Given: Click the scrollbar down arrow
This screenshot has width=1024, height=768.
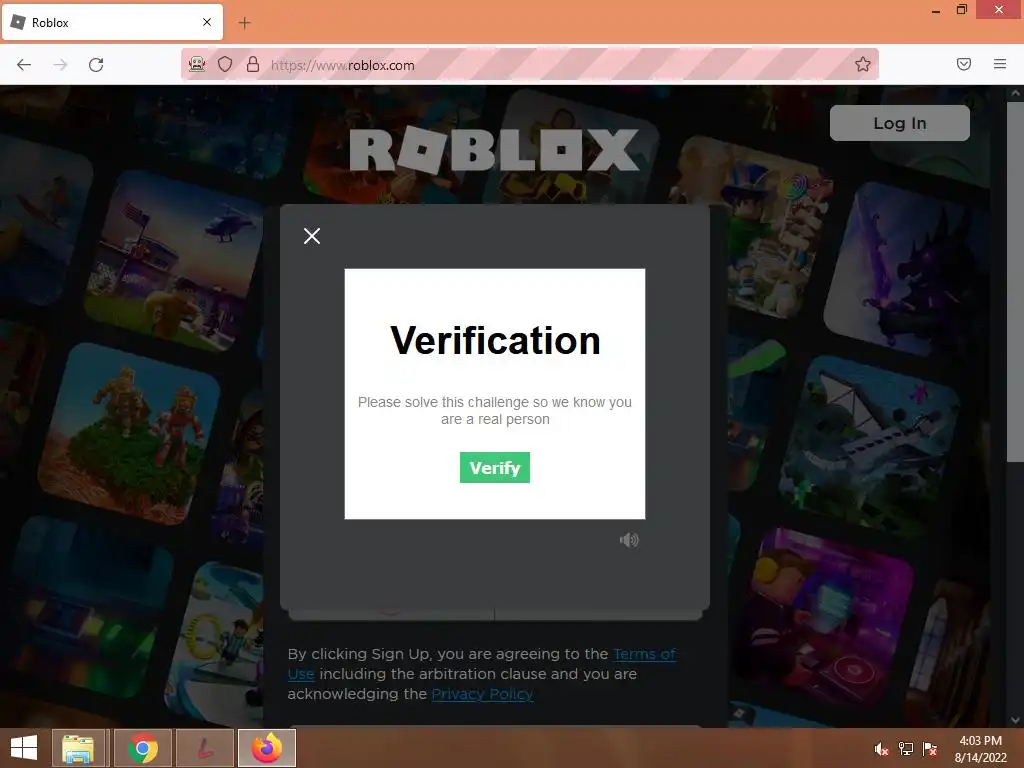Looking at the screenshot, I should (1015, 720).
